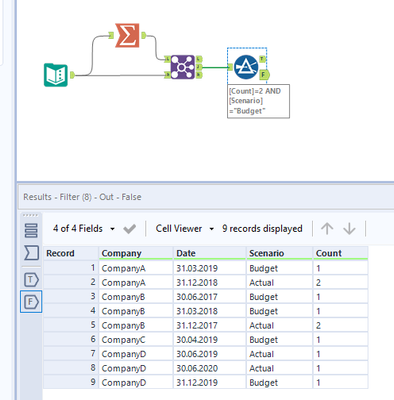Select date cell 31.12.2019

click(209, 382)
